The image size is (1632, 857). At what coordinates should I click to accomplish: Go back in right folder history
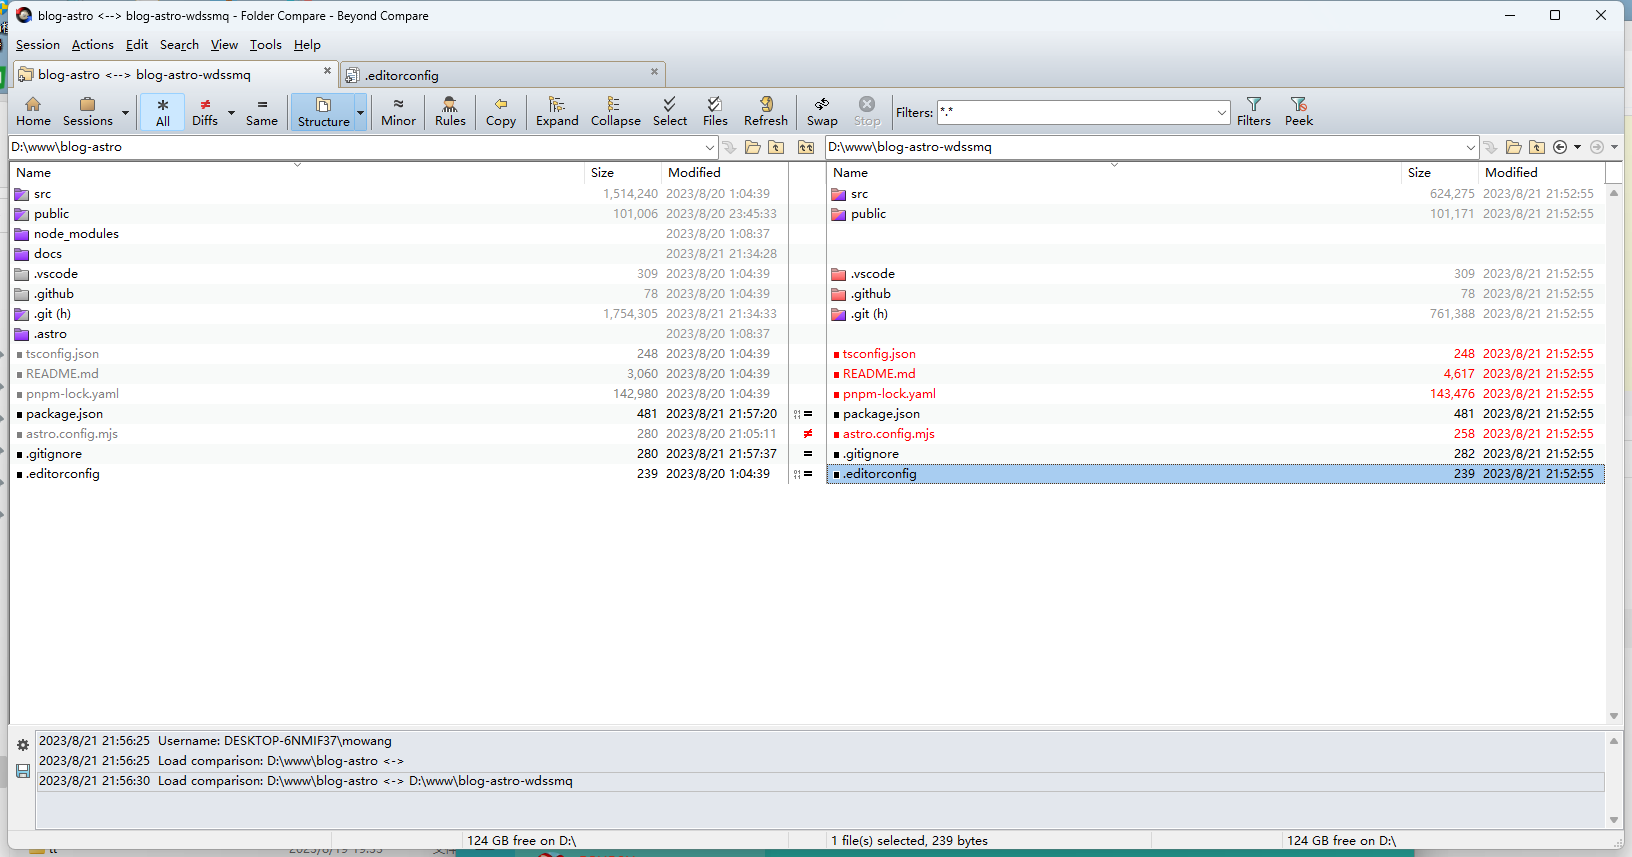(x=1560, y=147)
